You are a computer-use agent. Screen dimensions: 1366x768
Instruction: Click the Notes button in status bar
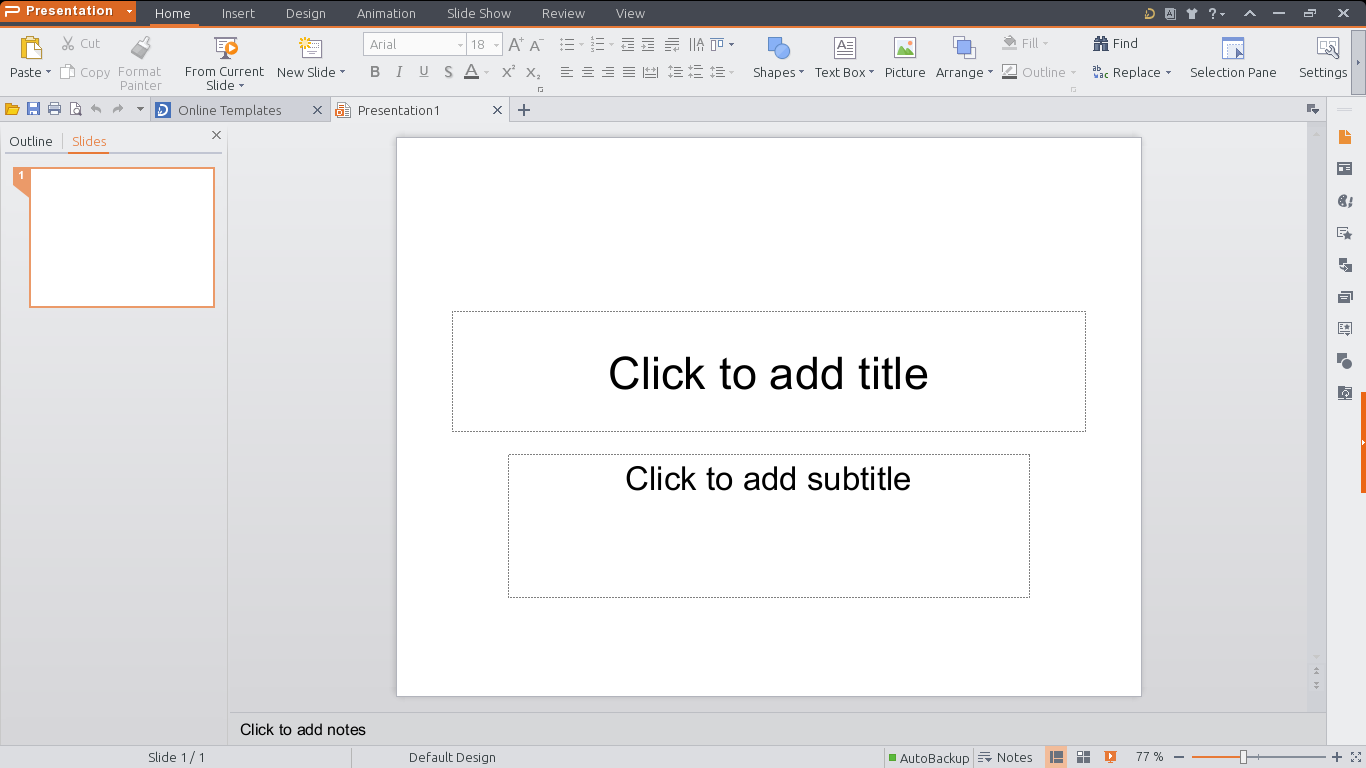click(1007, 757)
